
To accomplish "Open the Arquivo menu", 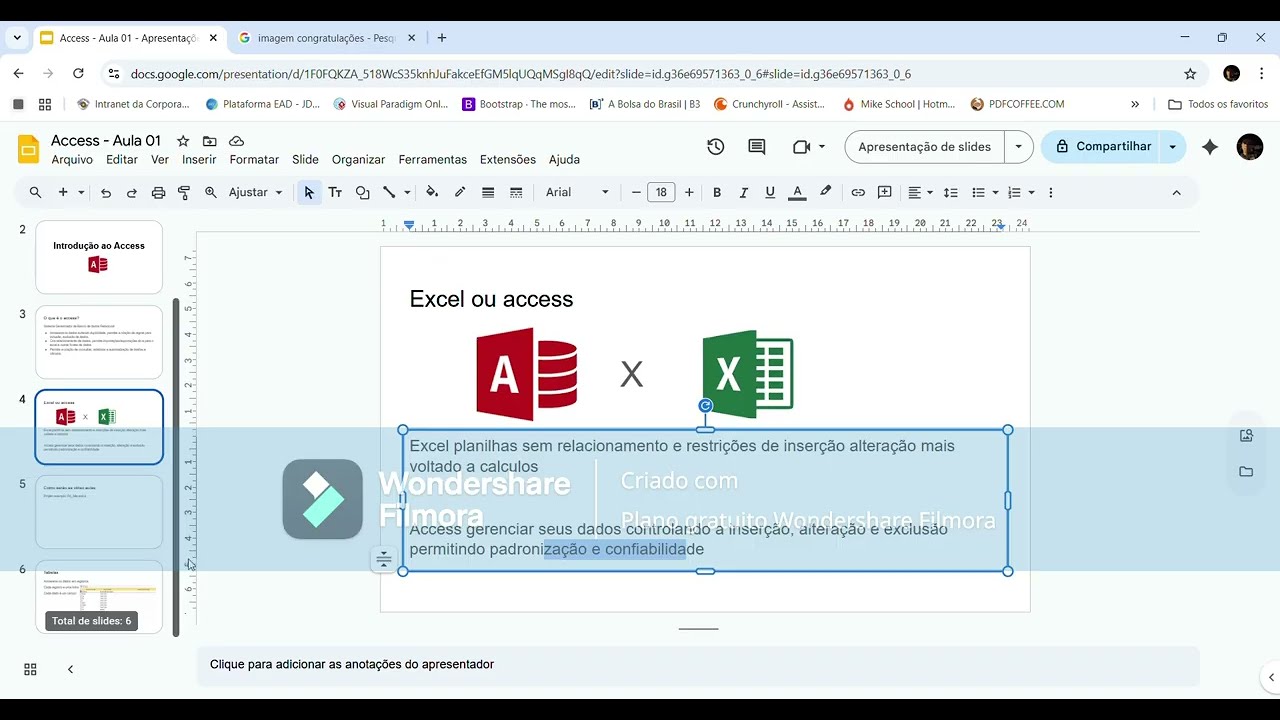I will (72, 160).
